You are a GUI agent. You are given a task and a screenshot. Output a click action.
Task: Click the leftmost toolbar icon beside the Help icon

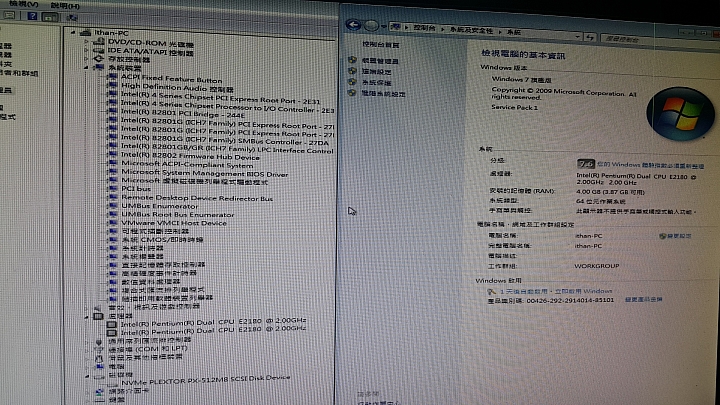(9, 15)
